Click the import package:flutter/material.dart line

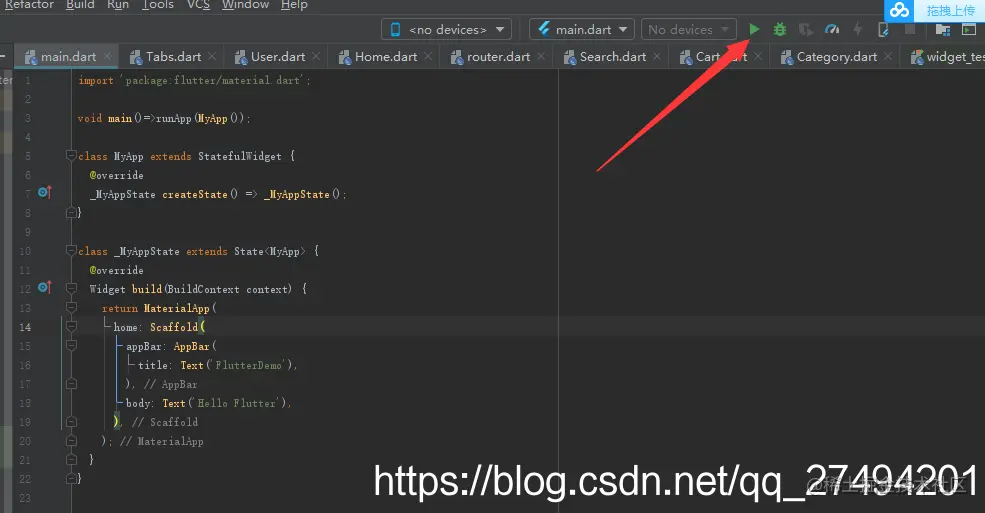[194, 80]
